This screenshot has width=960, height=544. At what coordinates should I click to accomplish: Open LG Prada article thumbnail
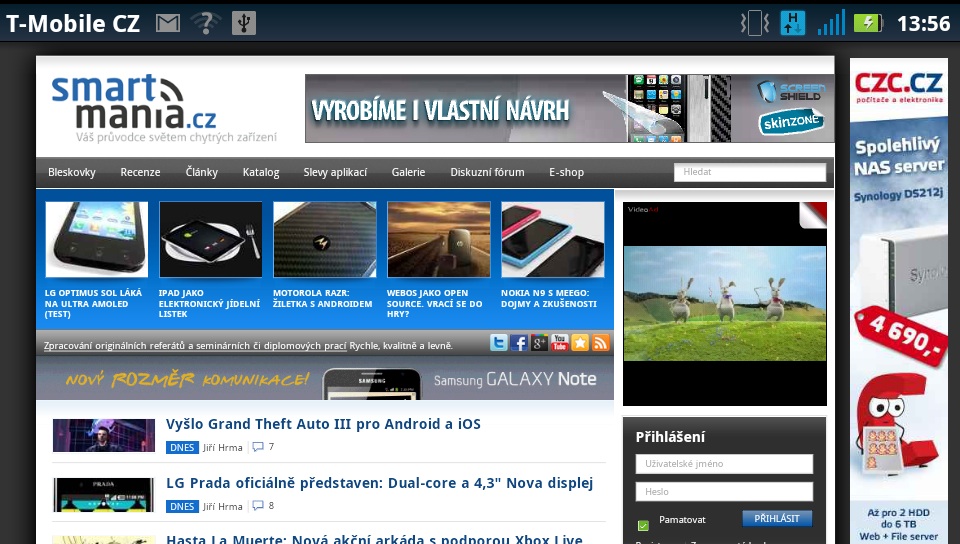(x=103, y=494)
